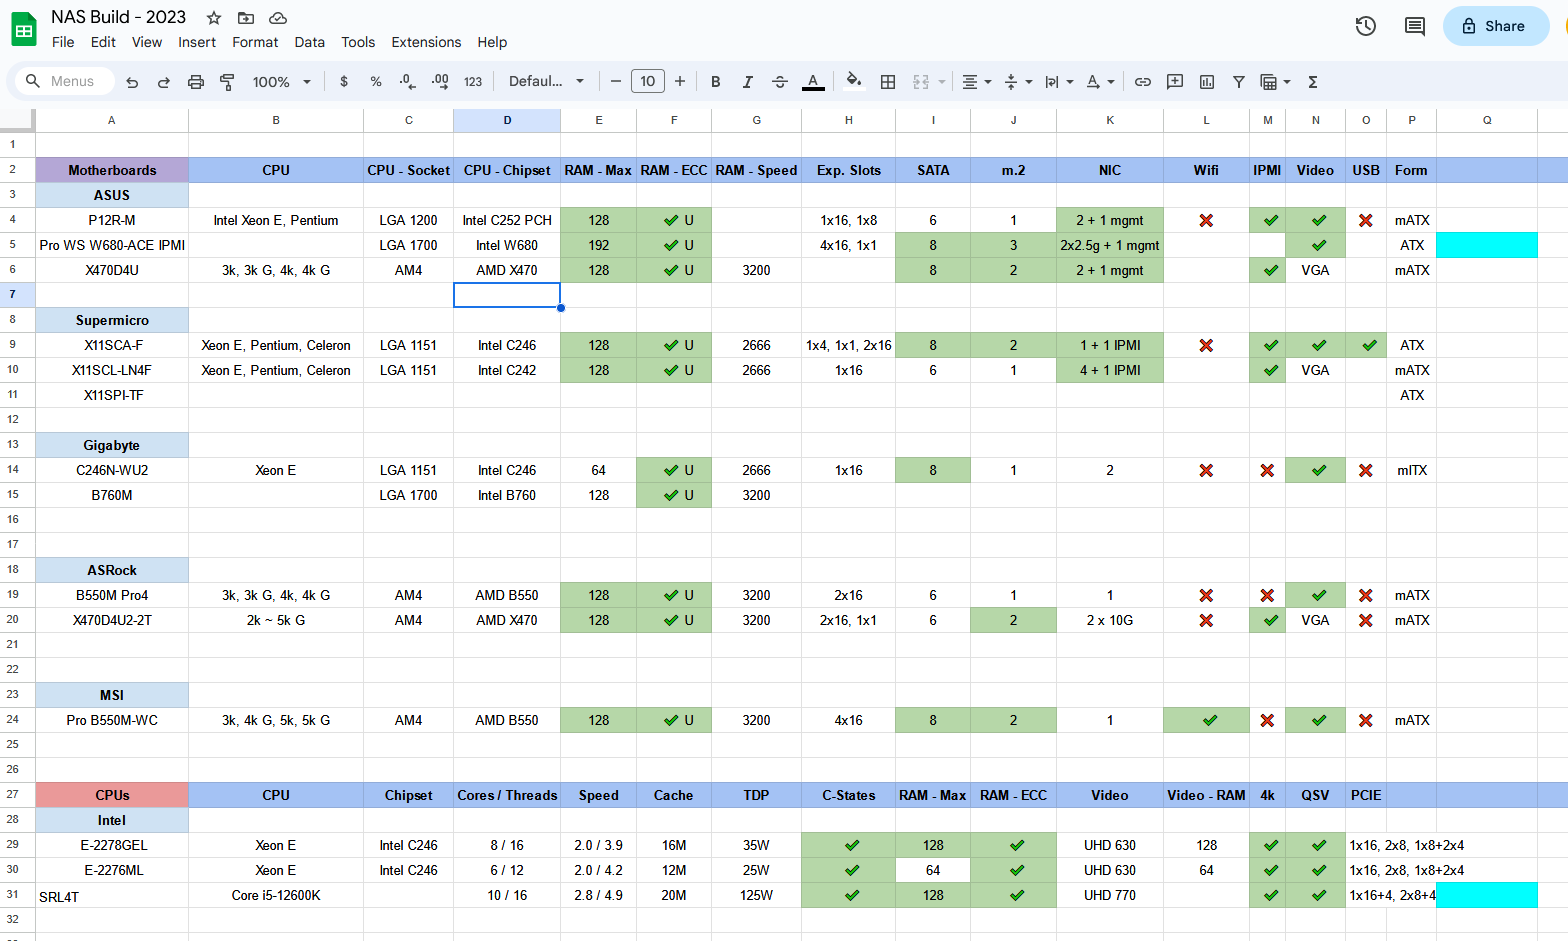This screenshot has width=1568, height=941.
Task: Insert a comment from toolbar
Action: click(1175, 82)
